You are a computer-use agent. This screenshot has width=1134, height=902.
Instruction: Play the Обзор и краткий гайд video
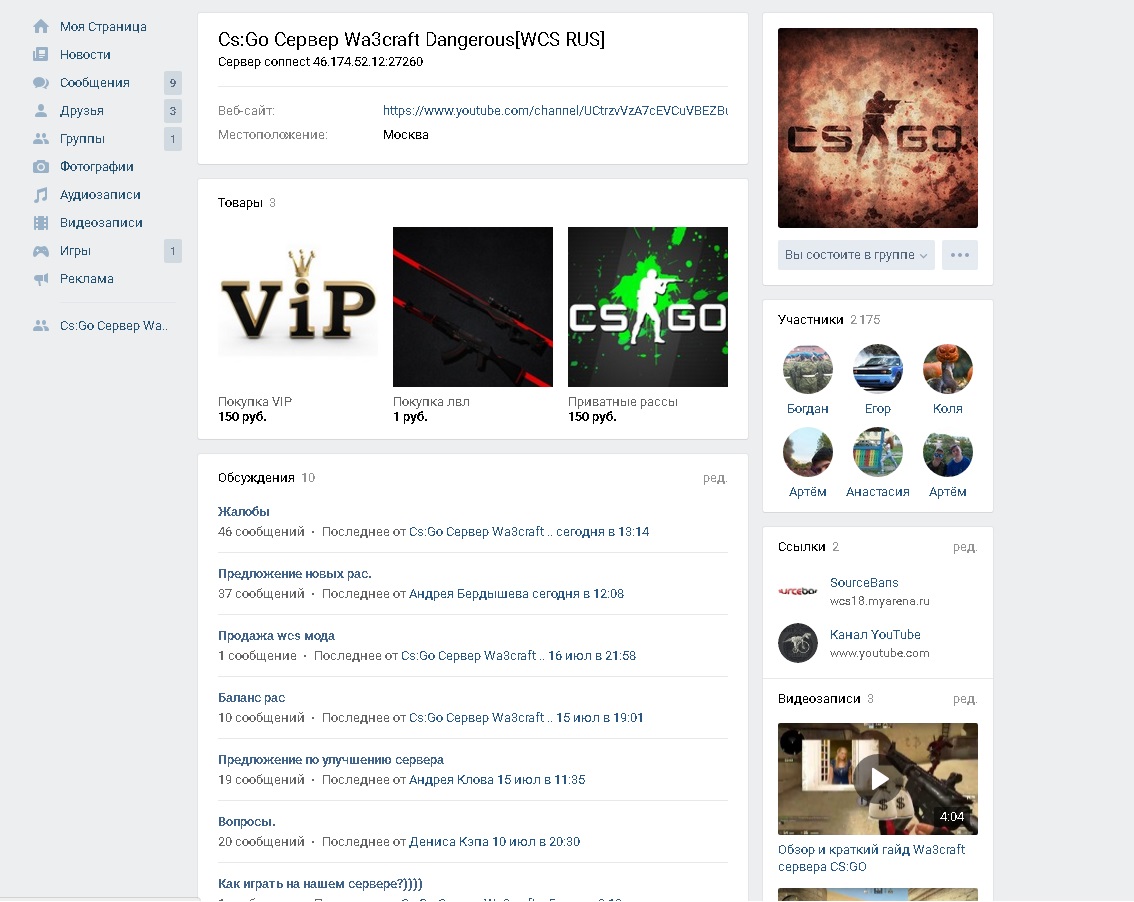(x=878, y=779)
